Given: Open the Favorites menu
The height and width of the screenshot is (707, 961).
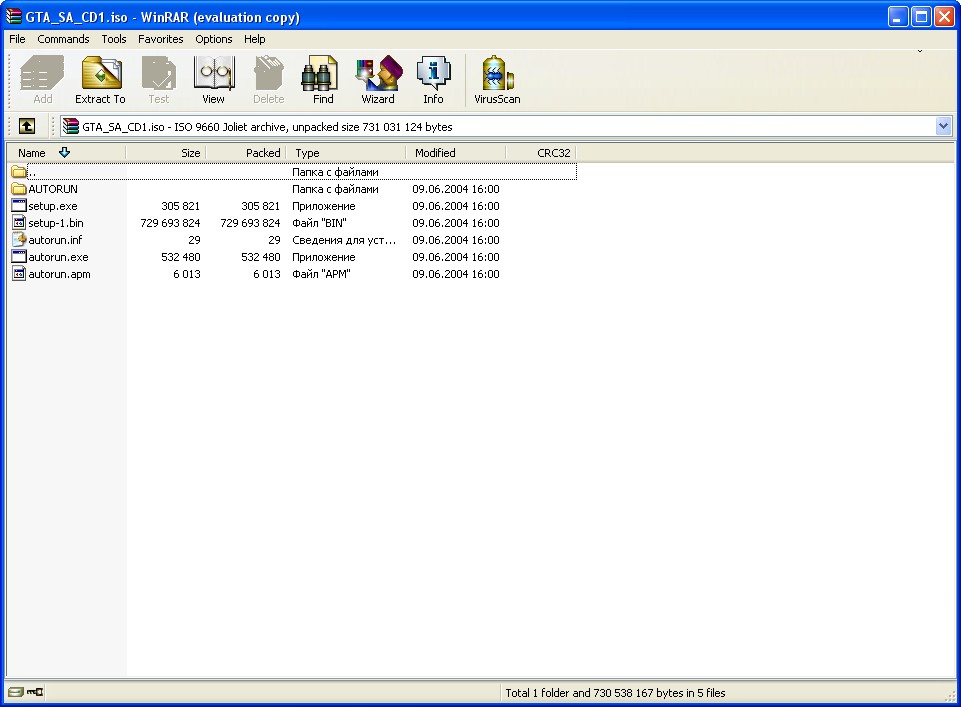Looking at the screenshot, I should (x=161, y=39).
